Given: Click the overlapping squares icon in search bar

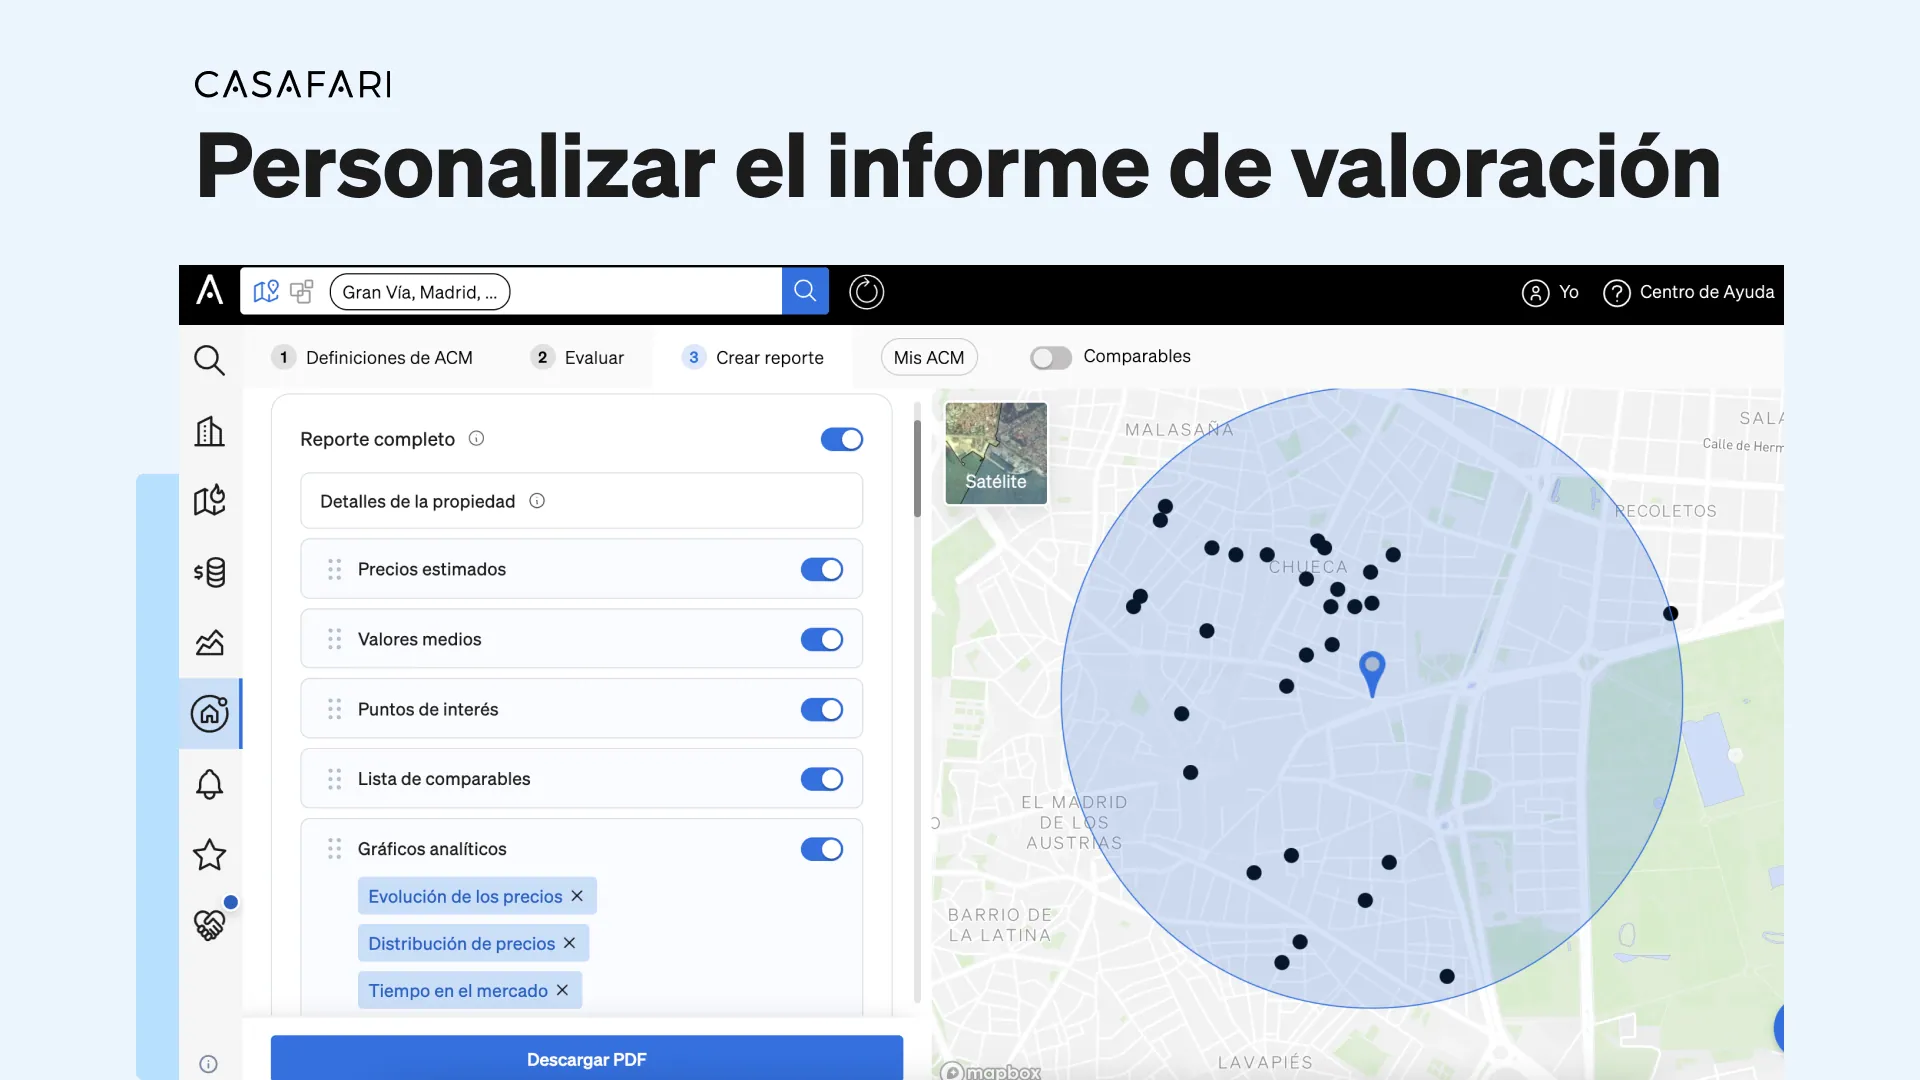Looking at the screenshot, I should coord(301,291).
